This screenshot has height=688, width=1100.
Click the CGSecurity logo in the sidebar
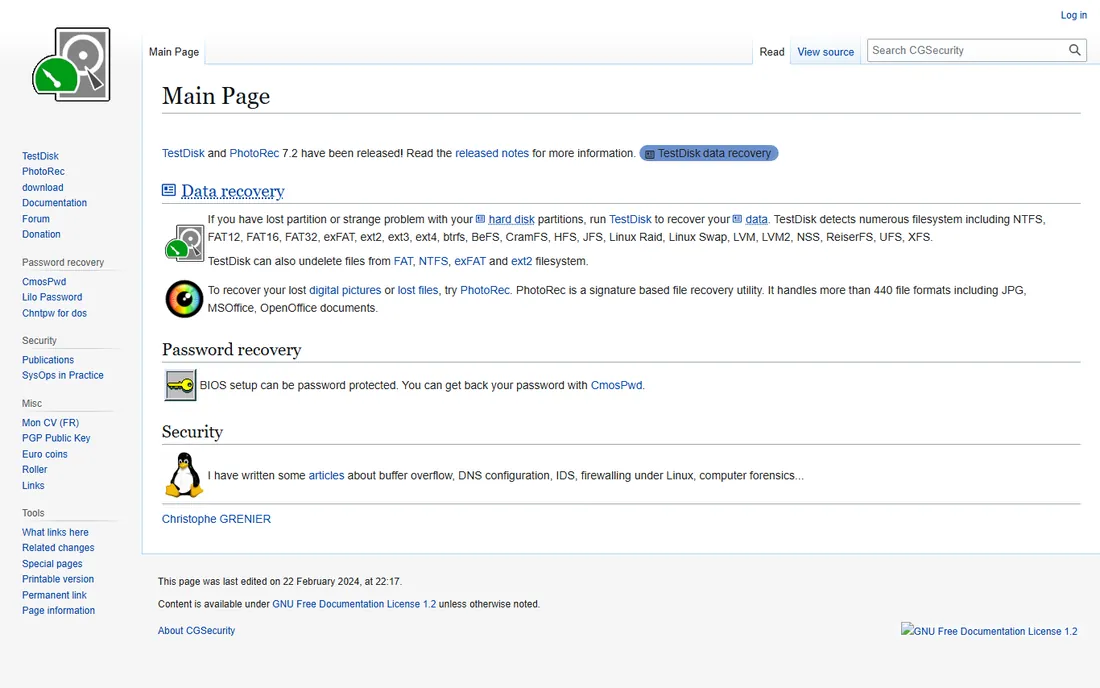71,65
